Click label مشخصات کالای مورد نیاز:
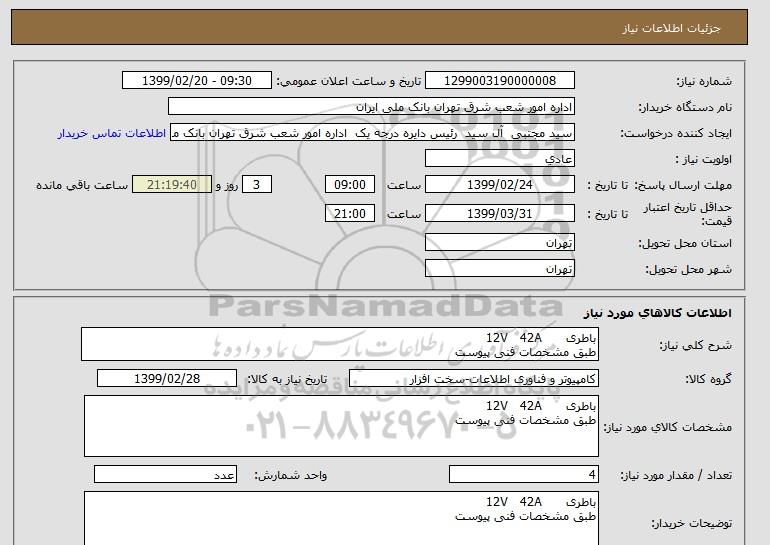This screenshot has height=545, width=770. pyautogui.click(x=668, y=427)
